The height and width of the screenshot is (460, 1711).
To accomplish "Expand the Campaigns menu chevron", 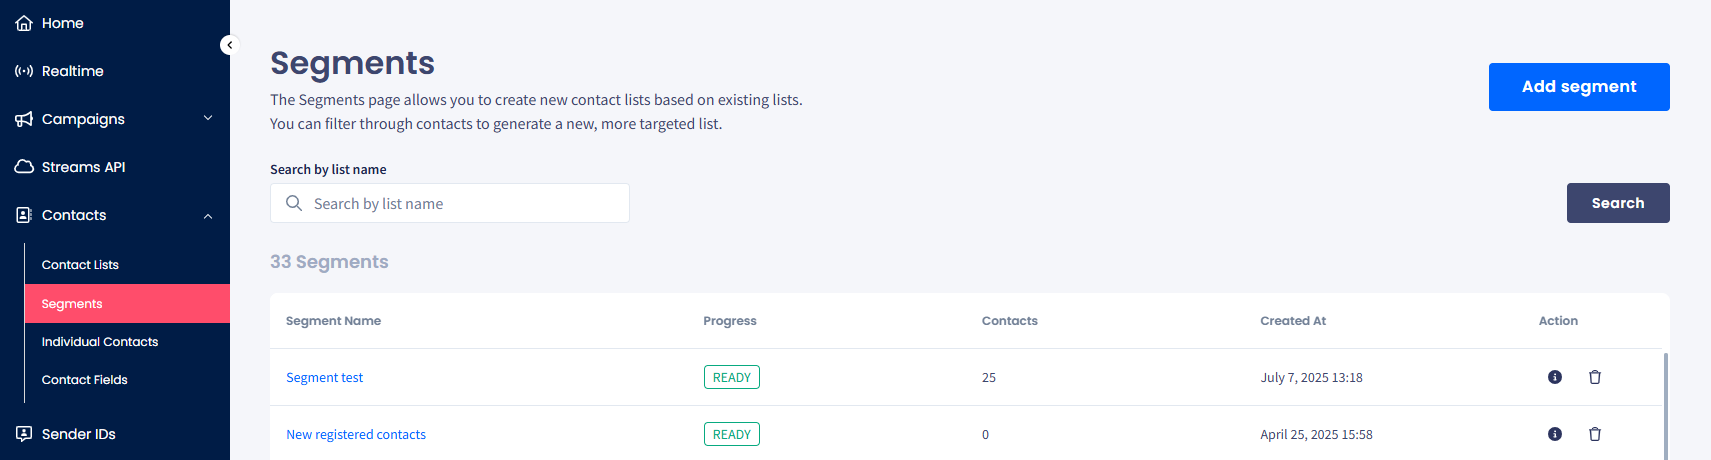I will (208, 118).
